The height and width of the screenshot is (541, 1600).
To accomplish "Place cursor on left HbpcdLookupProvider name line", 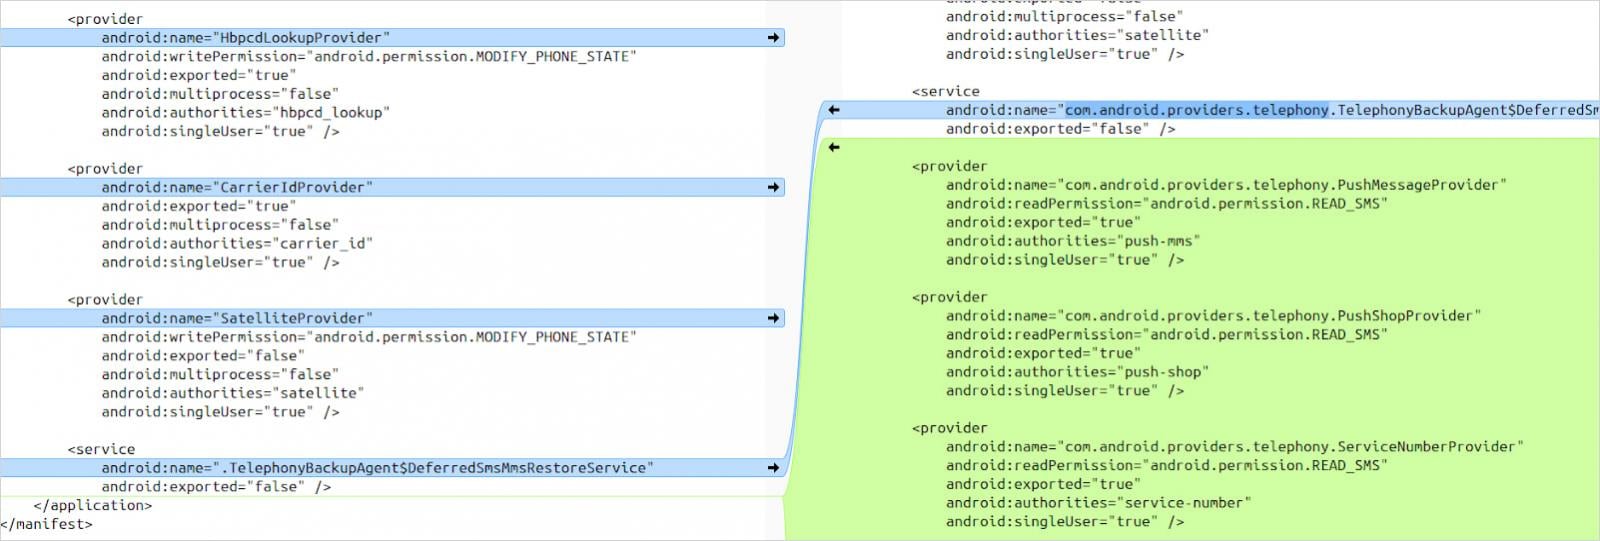I will (245, 38).
